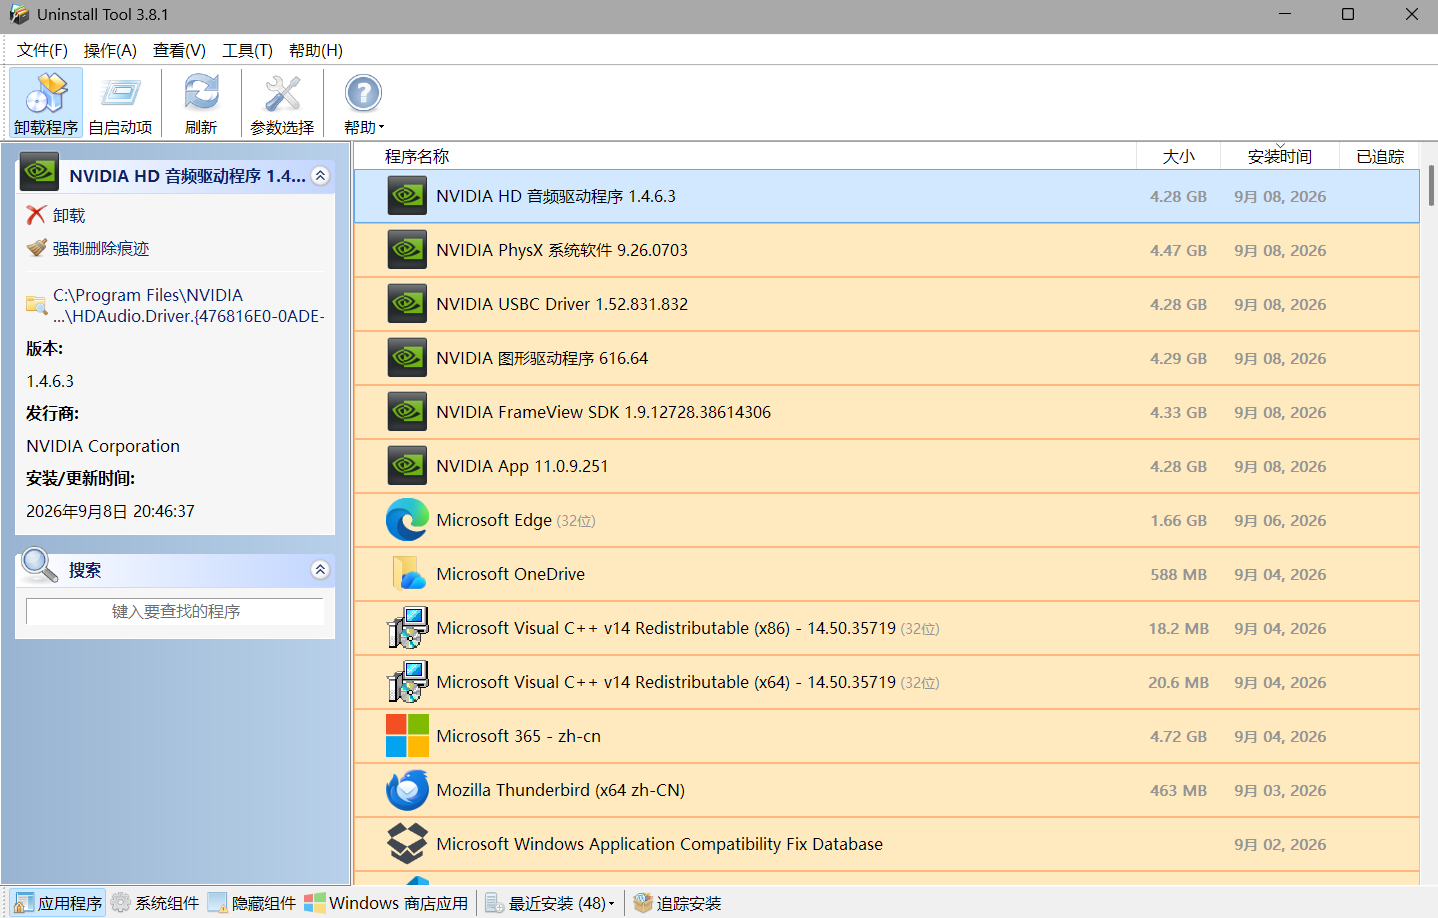The width and height of the screenshot is (1438, 918).
Task: Select the Microsoft OneDrive entry name
Action: tap(511, 574)
